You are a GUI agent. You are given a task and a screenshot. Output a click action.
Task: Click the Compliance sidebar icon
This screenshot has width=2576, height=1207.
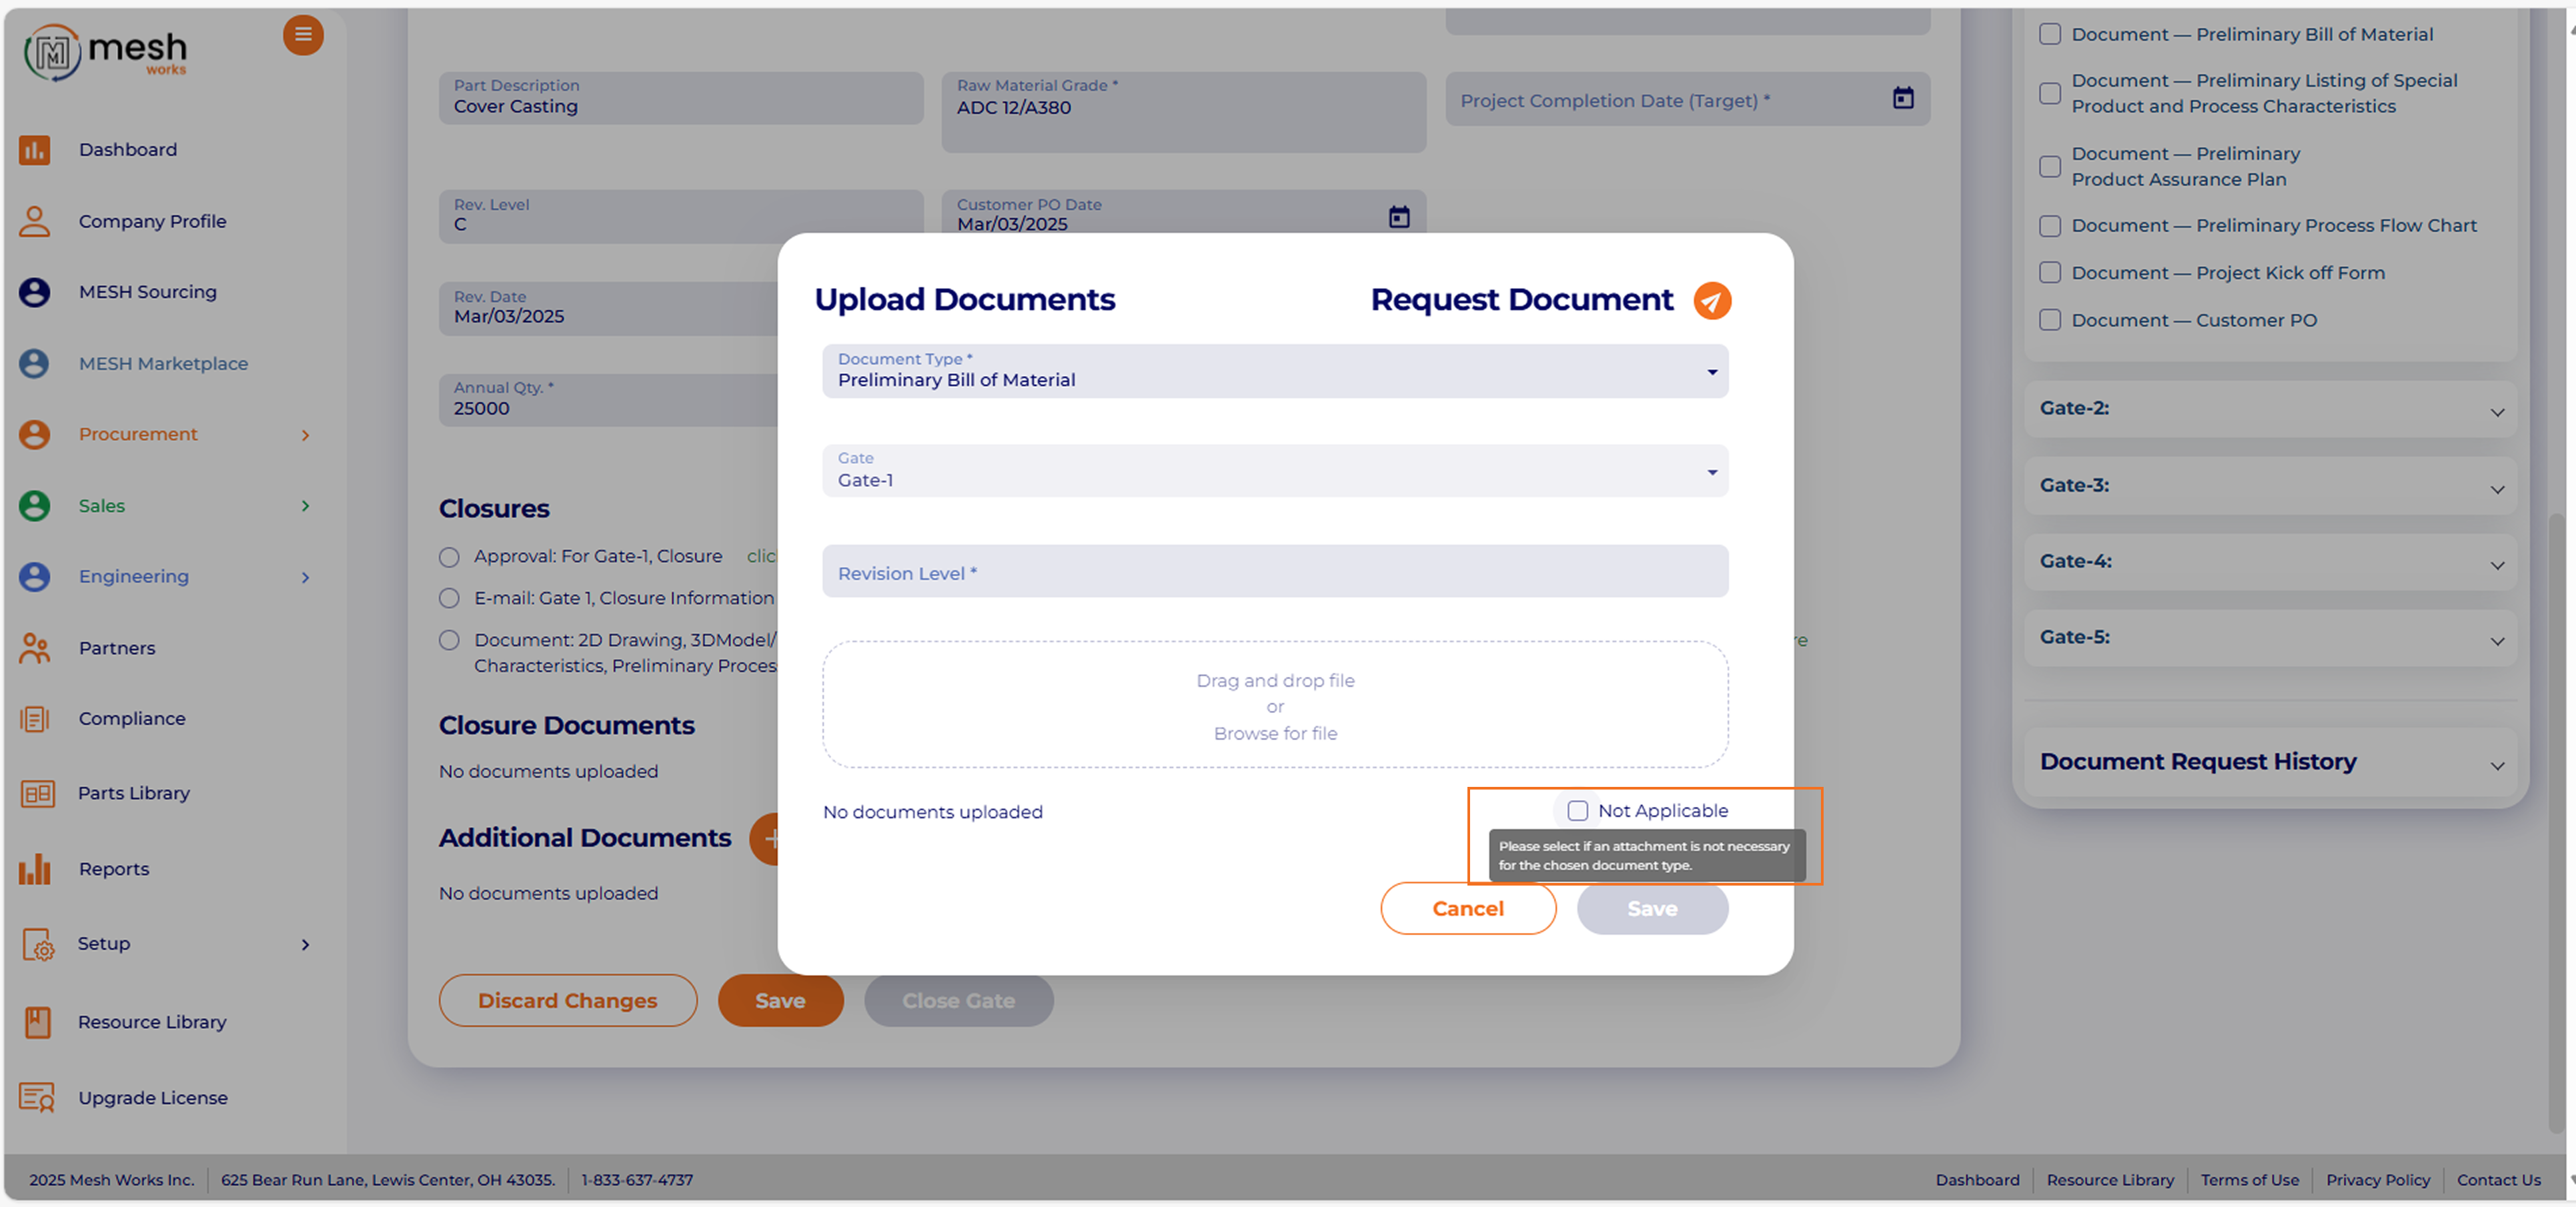[35, 719]
